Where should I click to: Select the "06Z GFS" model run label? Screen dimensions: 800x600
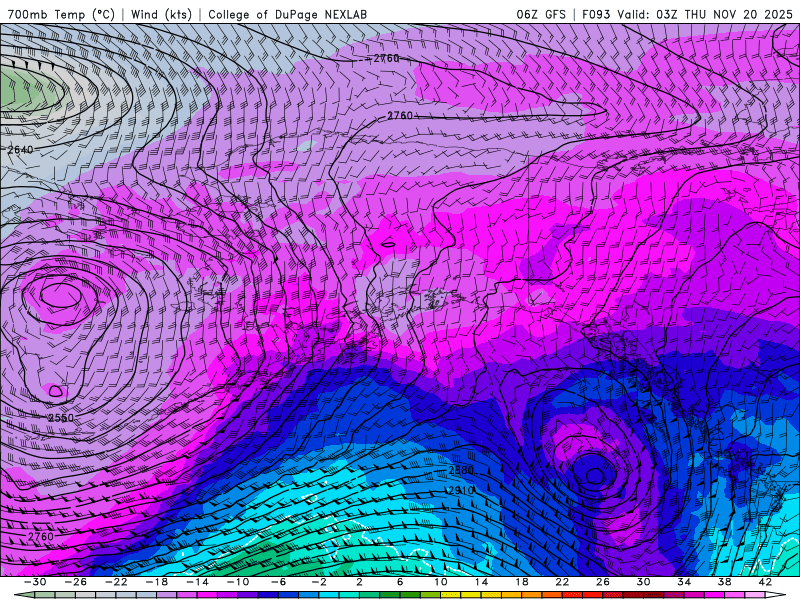pyautogui.click(x=541, y=14)
